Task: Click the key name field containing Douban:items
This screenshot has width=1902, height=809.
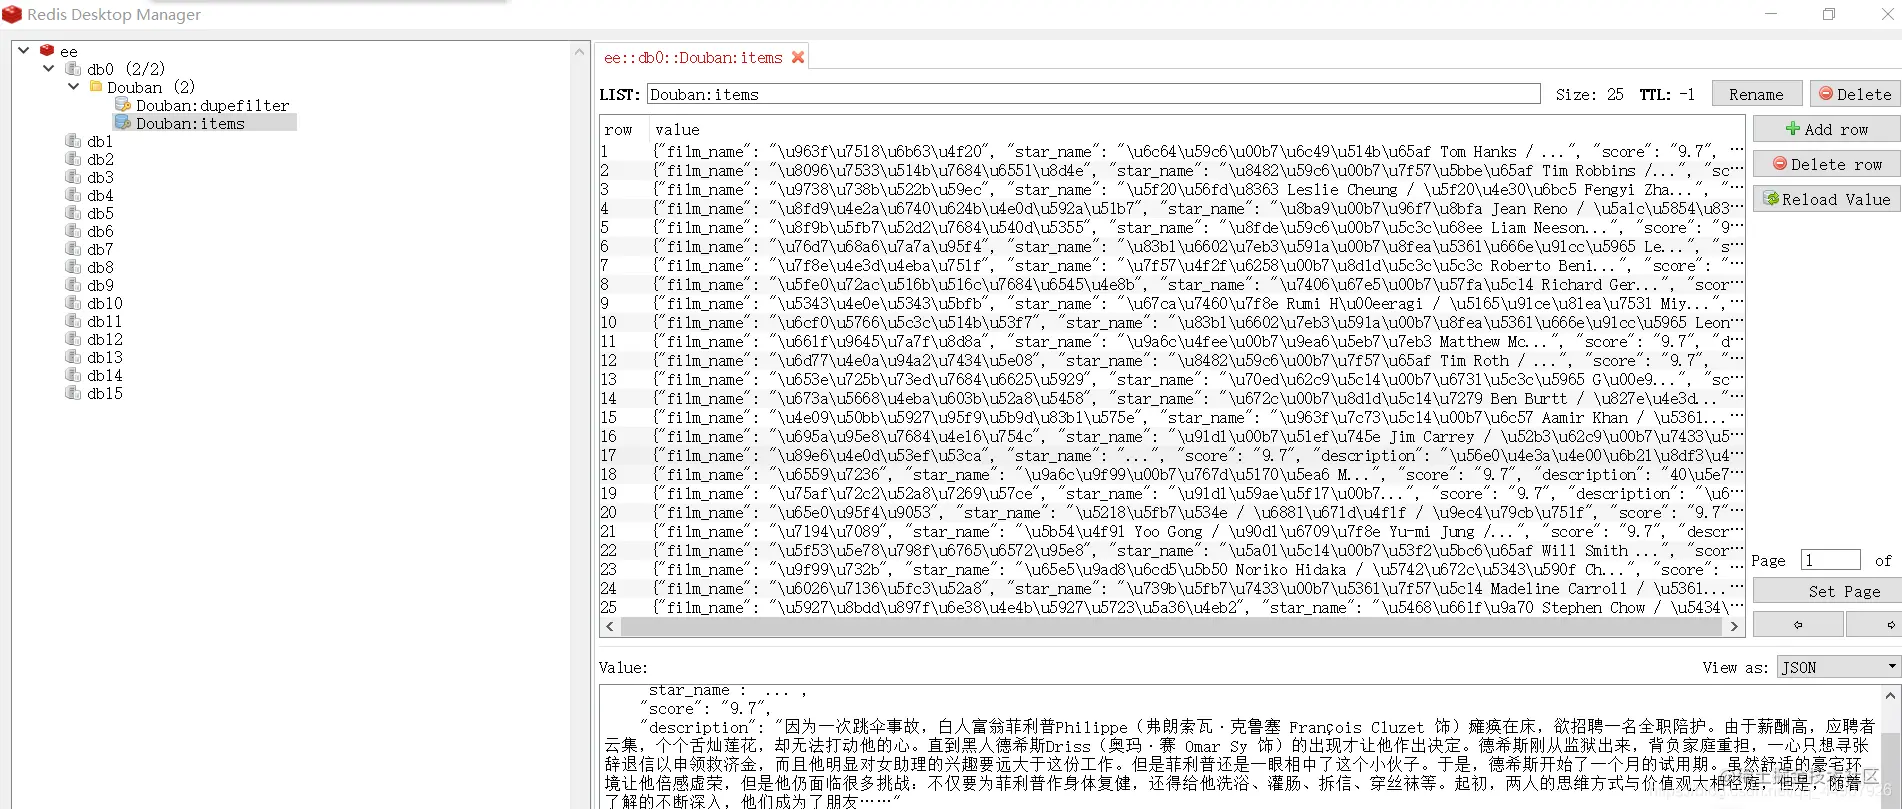Action: point(1094,94)
